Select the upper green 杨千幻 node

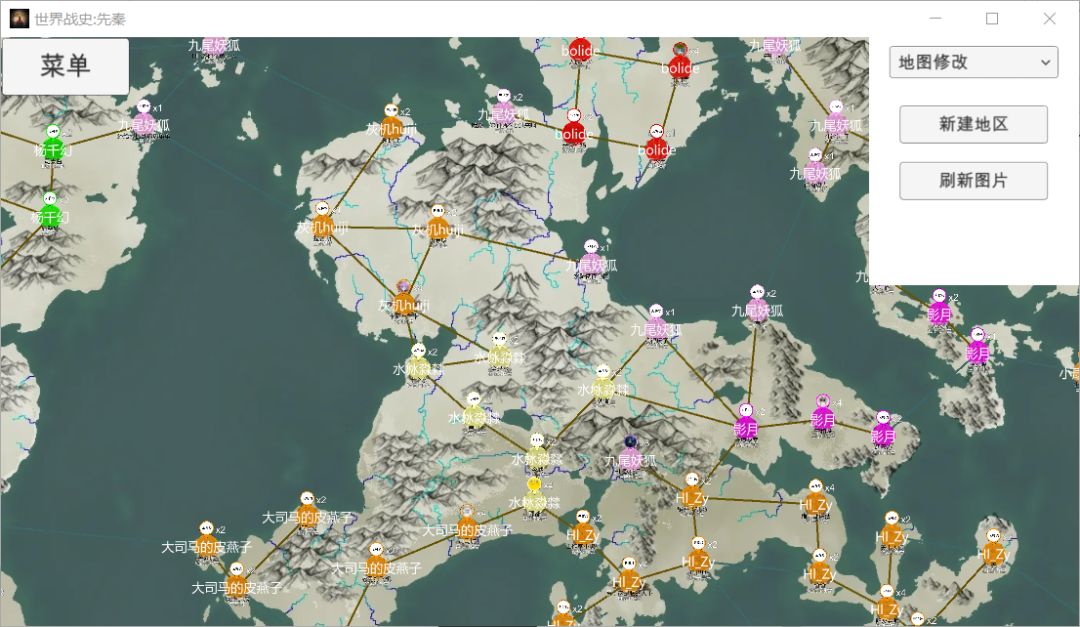53,144
